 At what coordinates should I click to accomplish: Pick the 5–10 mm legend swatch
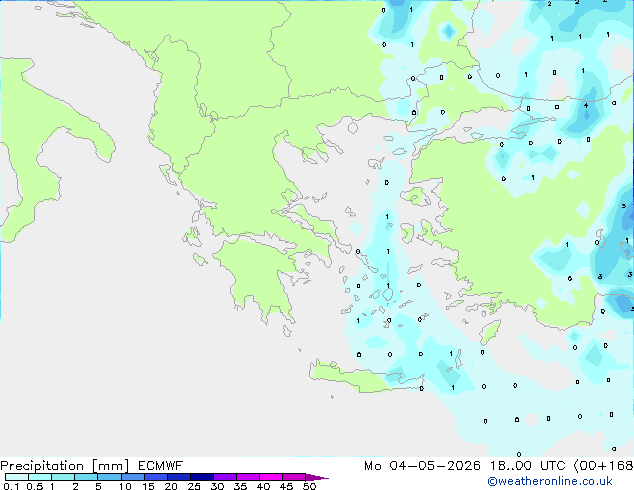pos(109,477)
